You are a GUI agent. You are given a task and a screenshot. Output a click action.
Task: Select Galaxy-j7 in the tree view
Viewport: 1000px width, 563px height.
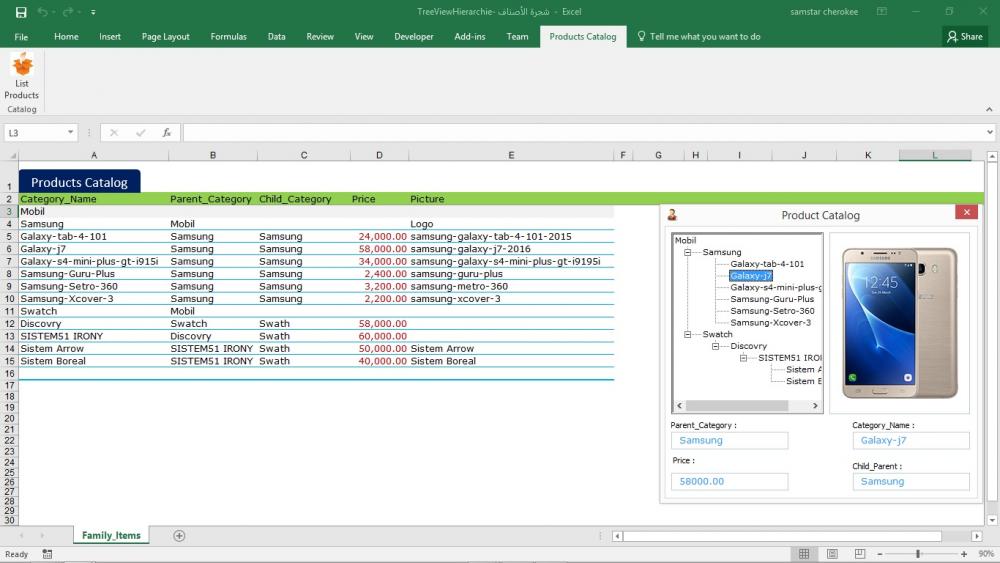click(x=751, y=275)
